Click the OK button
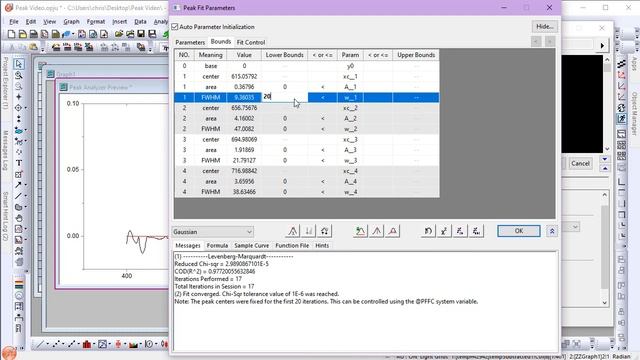Image resolution: width=640 pixels, height=360 pixels. [519, 231]
